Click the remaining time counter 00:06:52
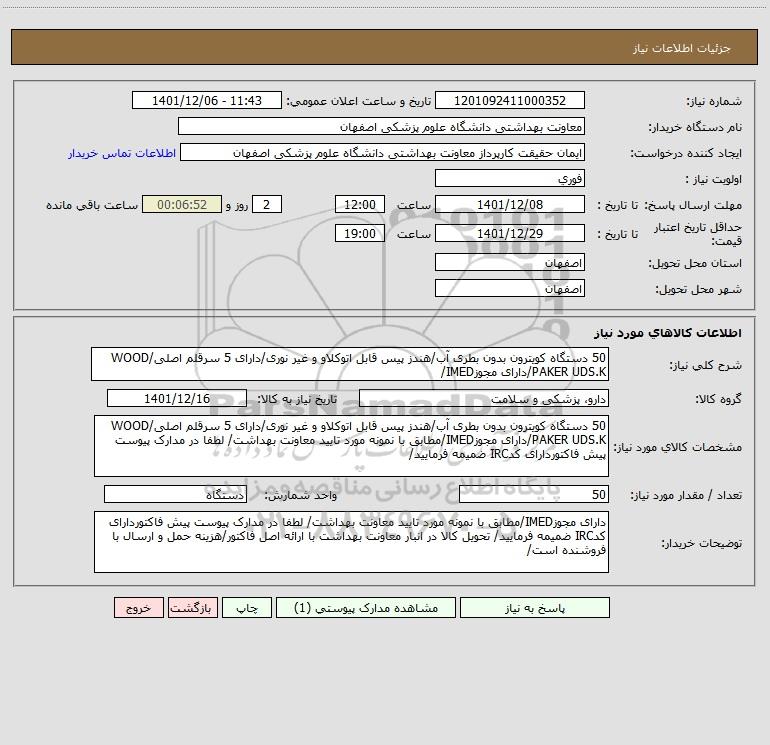Viewport: 770px width, 745px height. (x=182, y=204)
